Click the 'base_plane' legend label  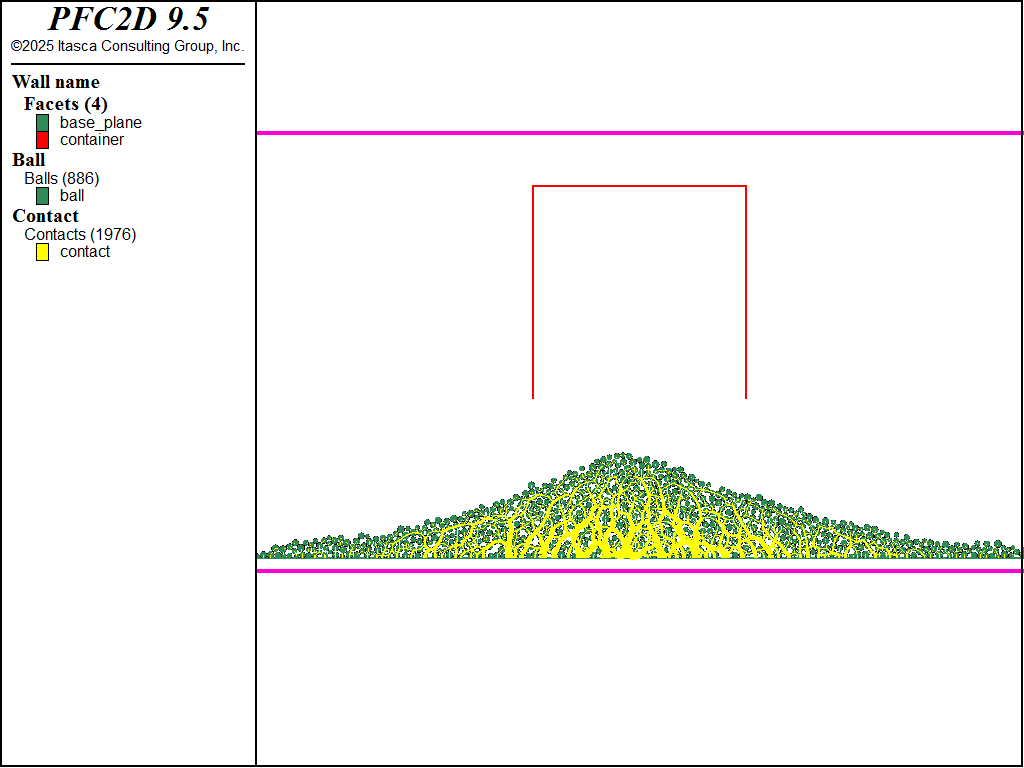(101, 123)
